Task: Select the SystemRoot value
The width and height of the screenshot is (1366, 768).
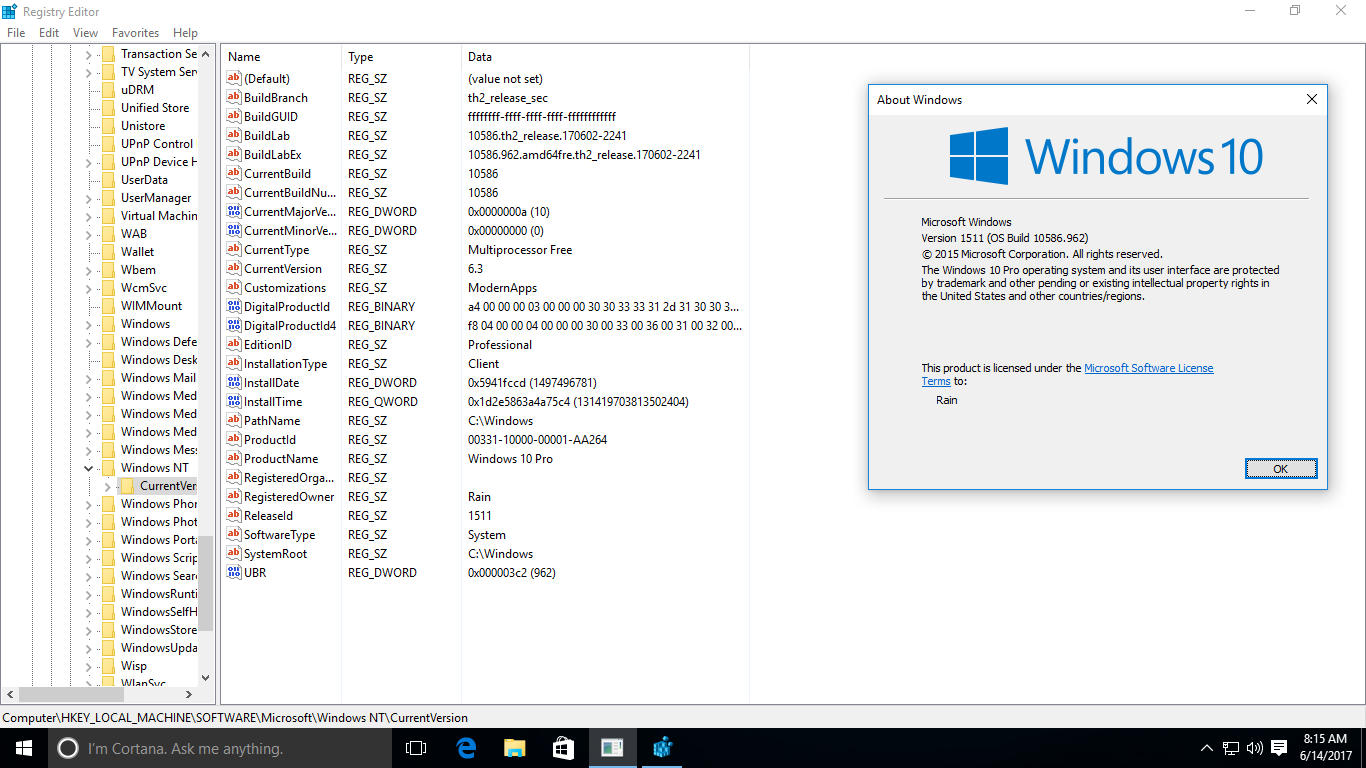Action: coord(276,554)
